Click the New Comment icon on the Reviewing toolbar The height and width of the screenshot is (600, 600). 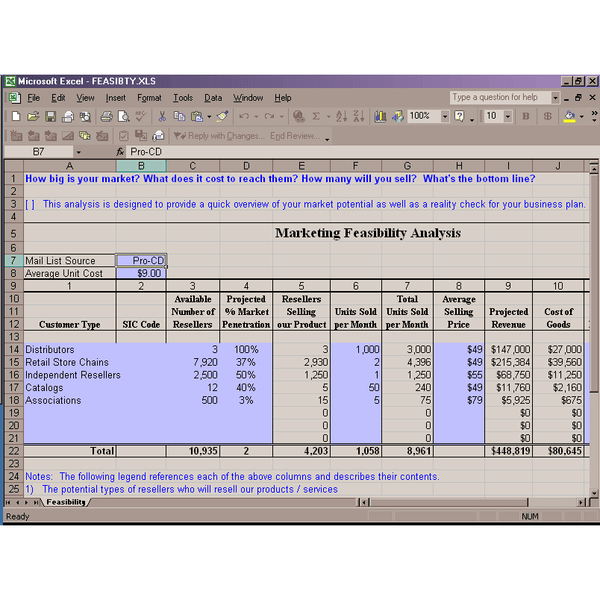click(x=16, y=135)
